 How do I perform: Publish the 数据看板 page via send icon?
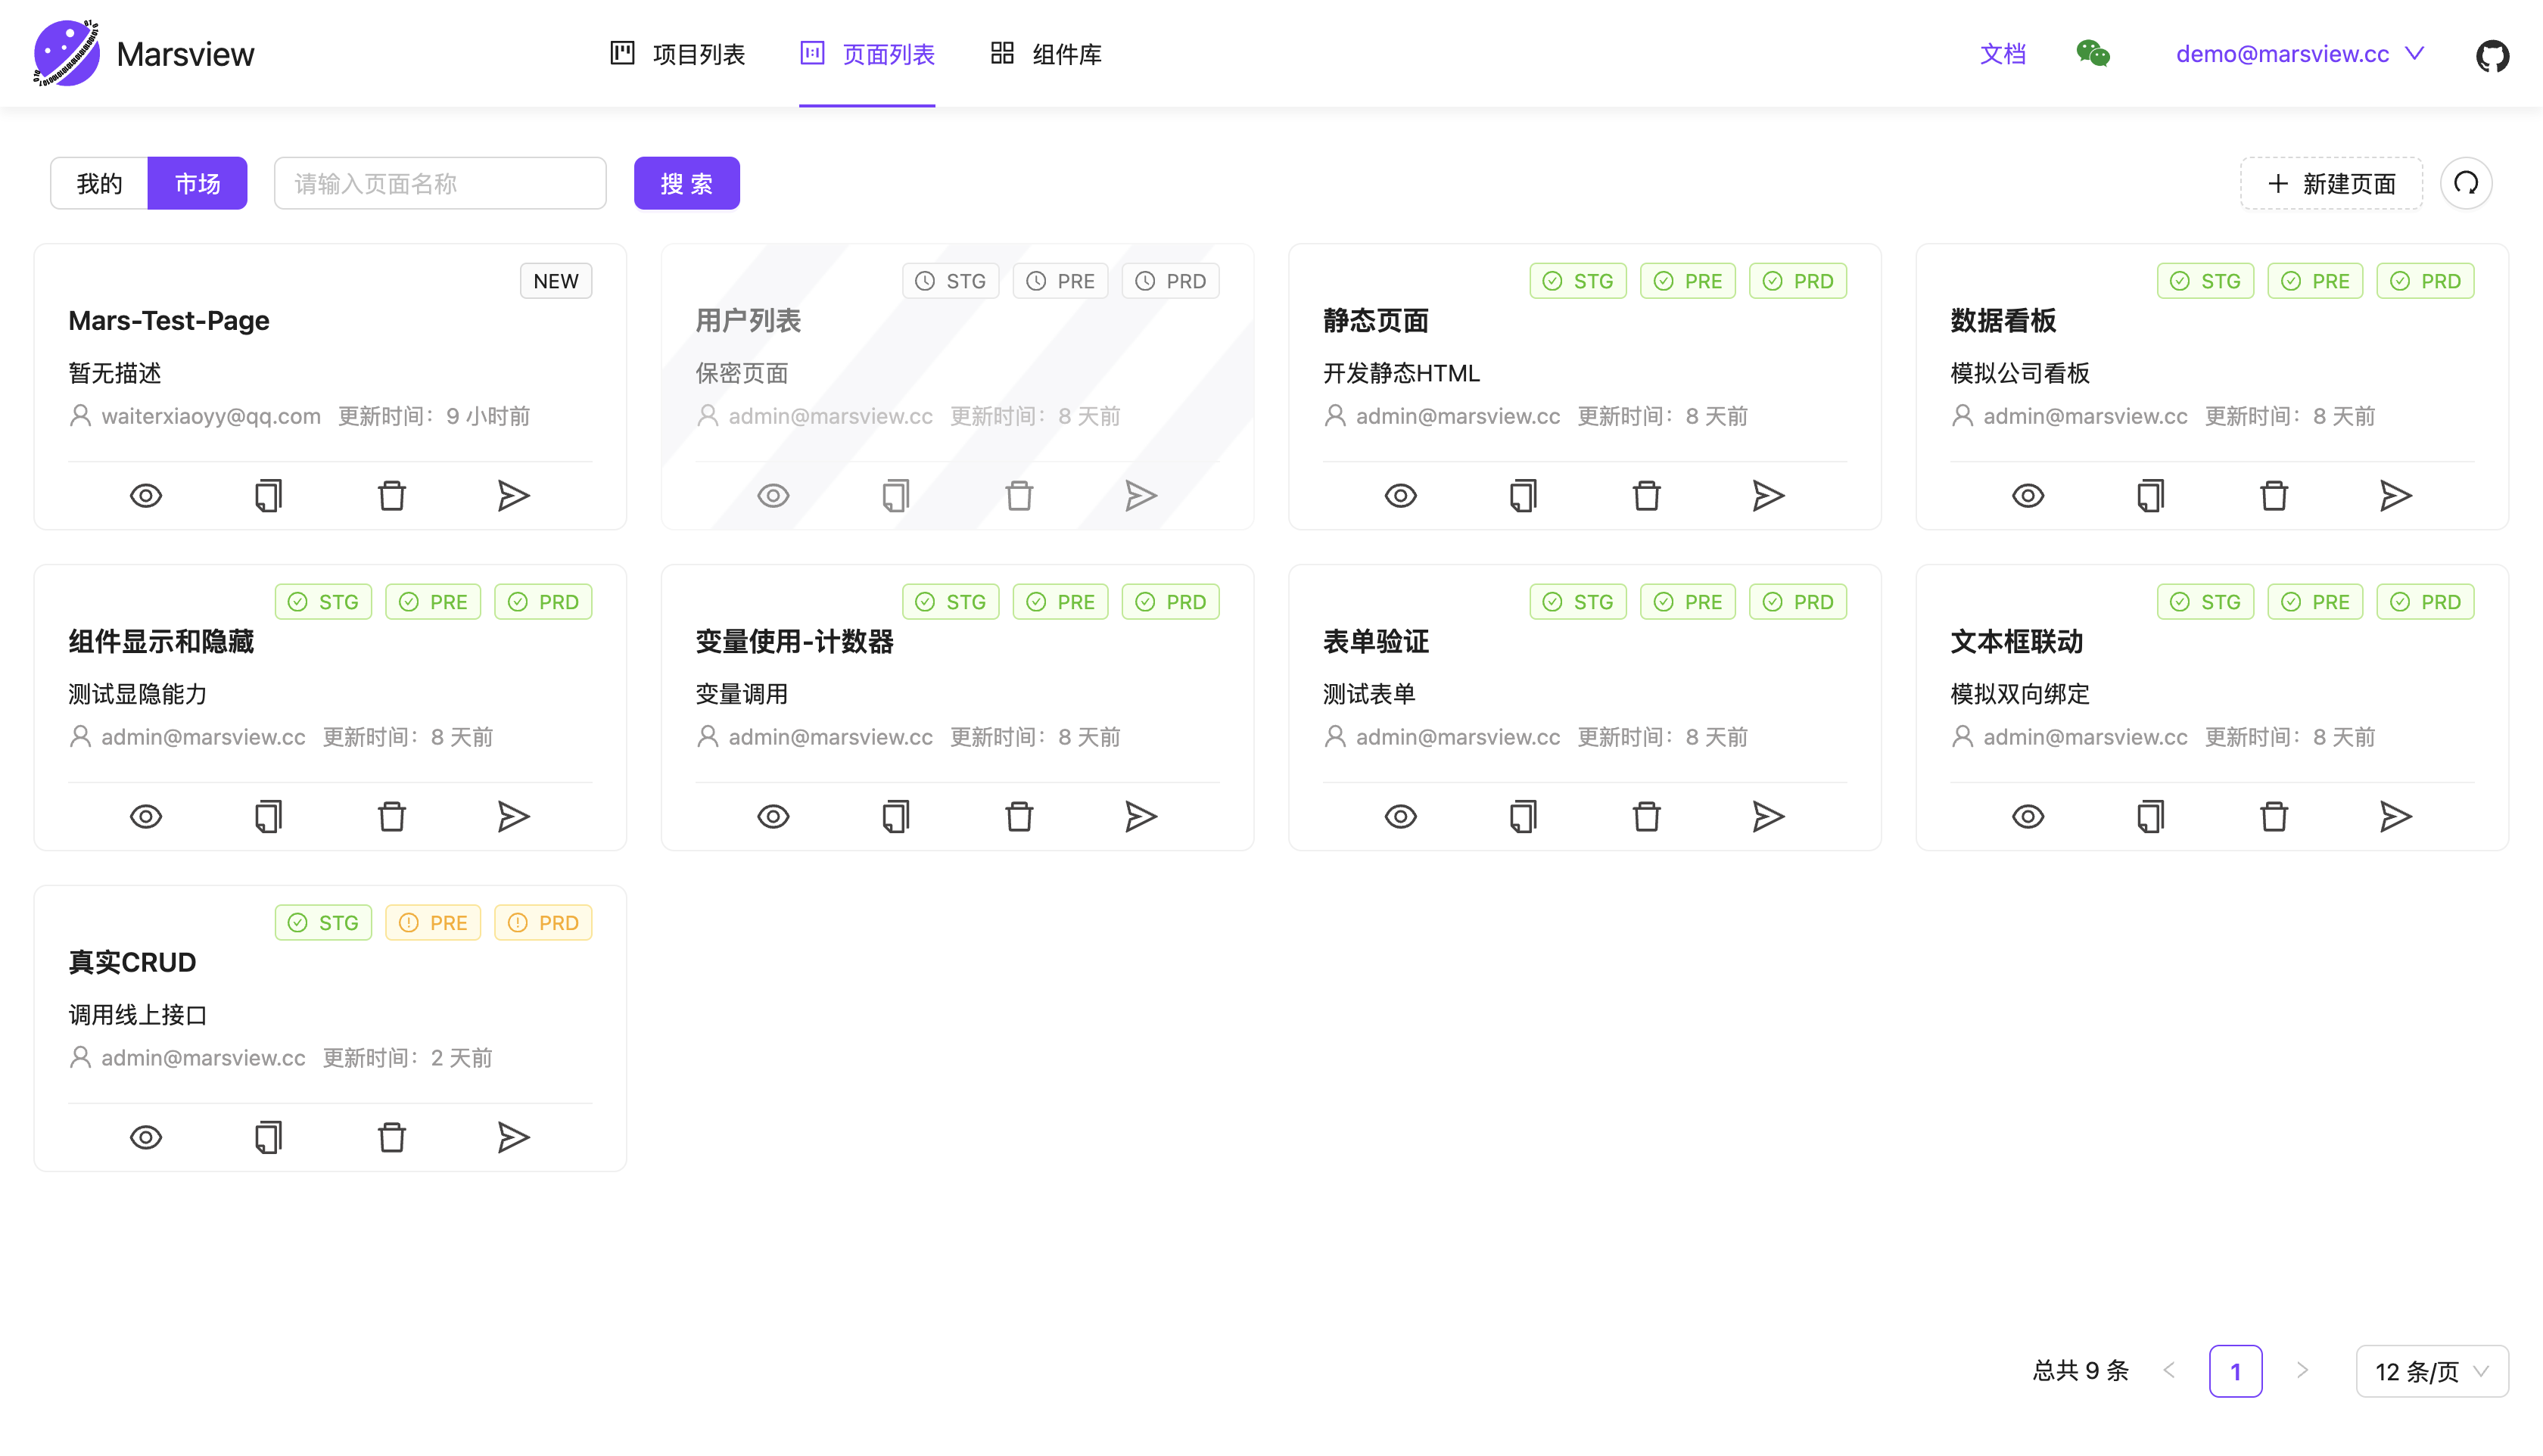2395,495
